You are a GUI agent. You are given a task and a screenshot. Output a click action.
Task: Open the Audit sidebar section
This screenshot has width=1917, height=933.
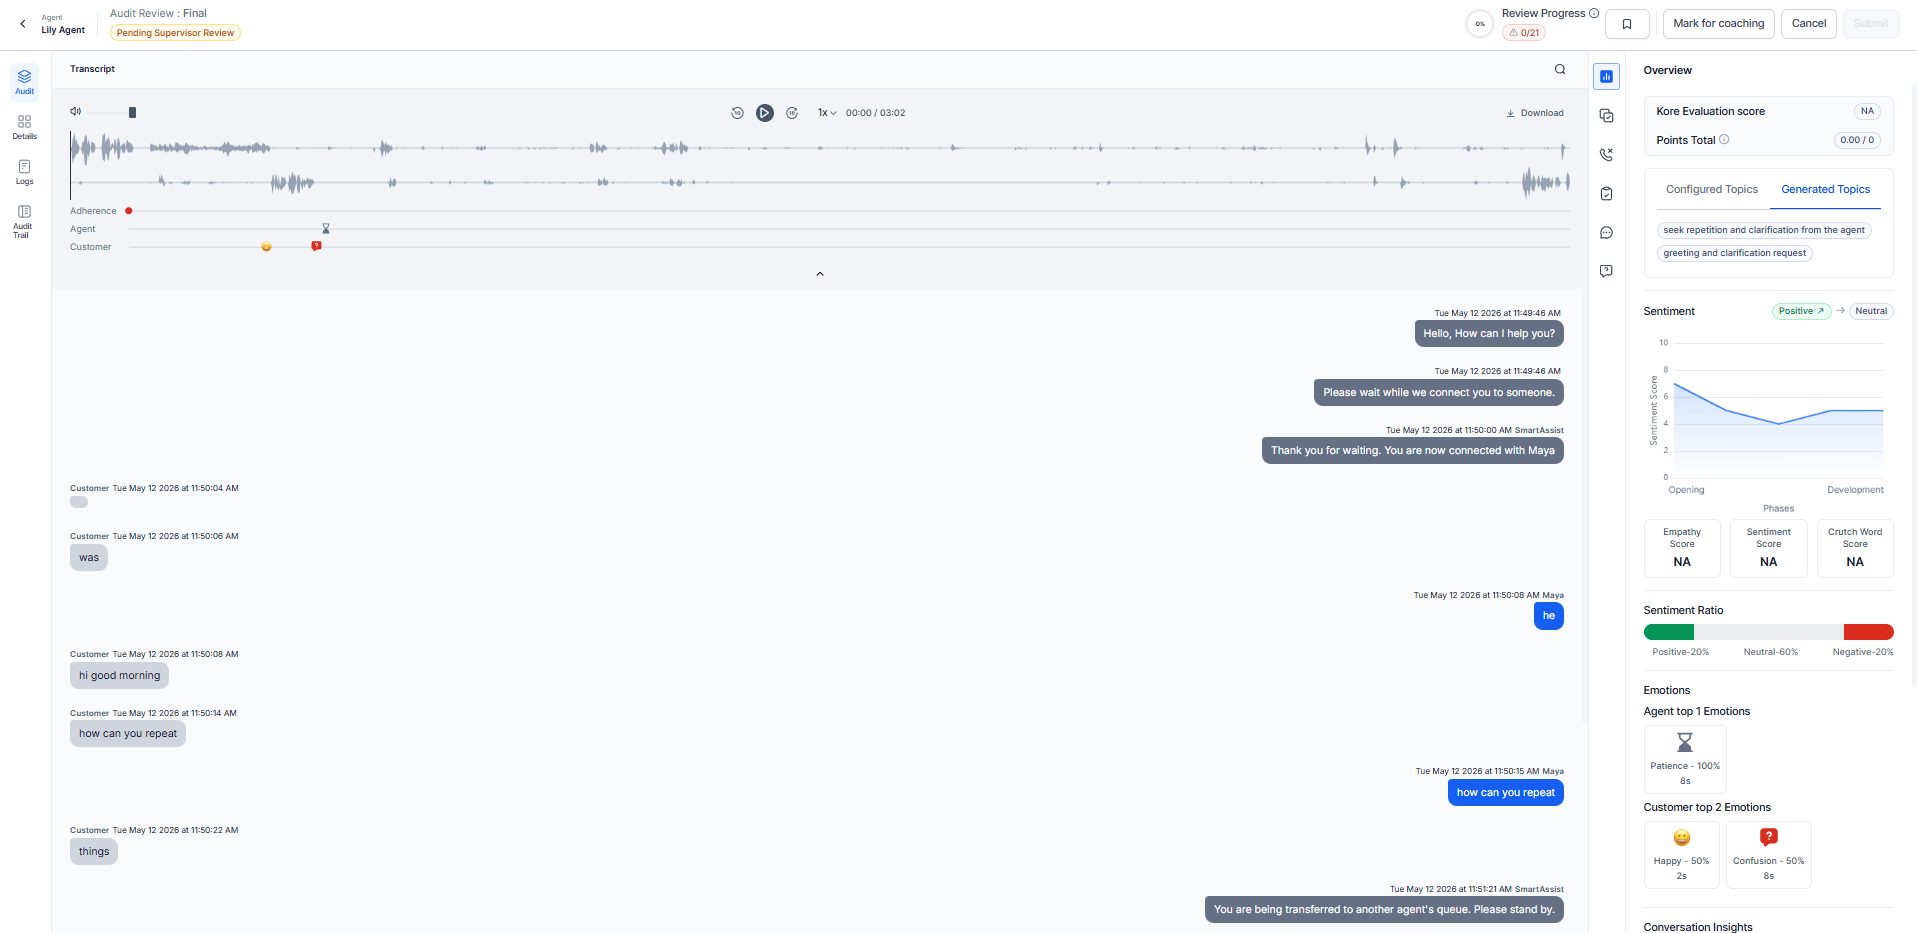pos(25,82)
